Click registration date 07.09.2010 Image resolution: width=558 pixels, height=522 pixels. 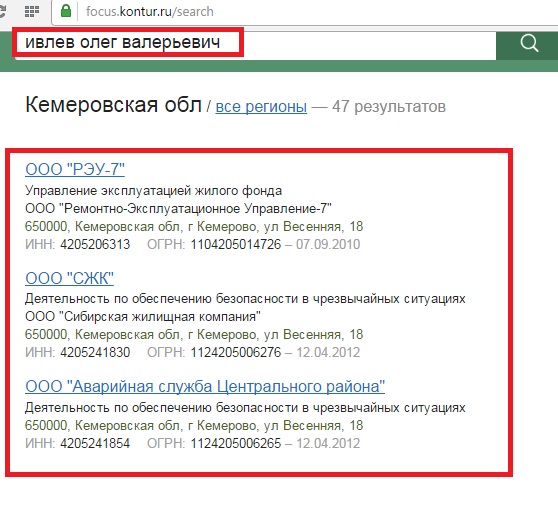click(x=328, y=244)
